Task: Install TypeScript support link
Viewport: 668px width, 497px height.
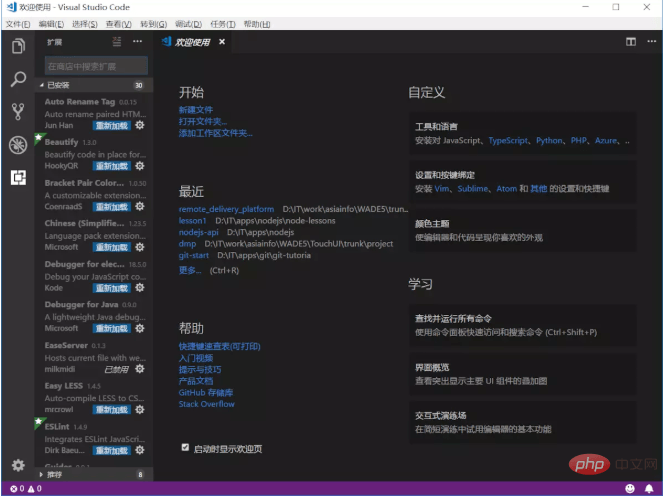Action: click(x=508, y=141)
